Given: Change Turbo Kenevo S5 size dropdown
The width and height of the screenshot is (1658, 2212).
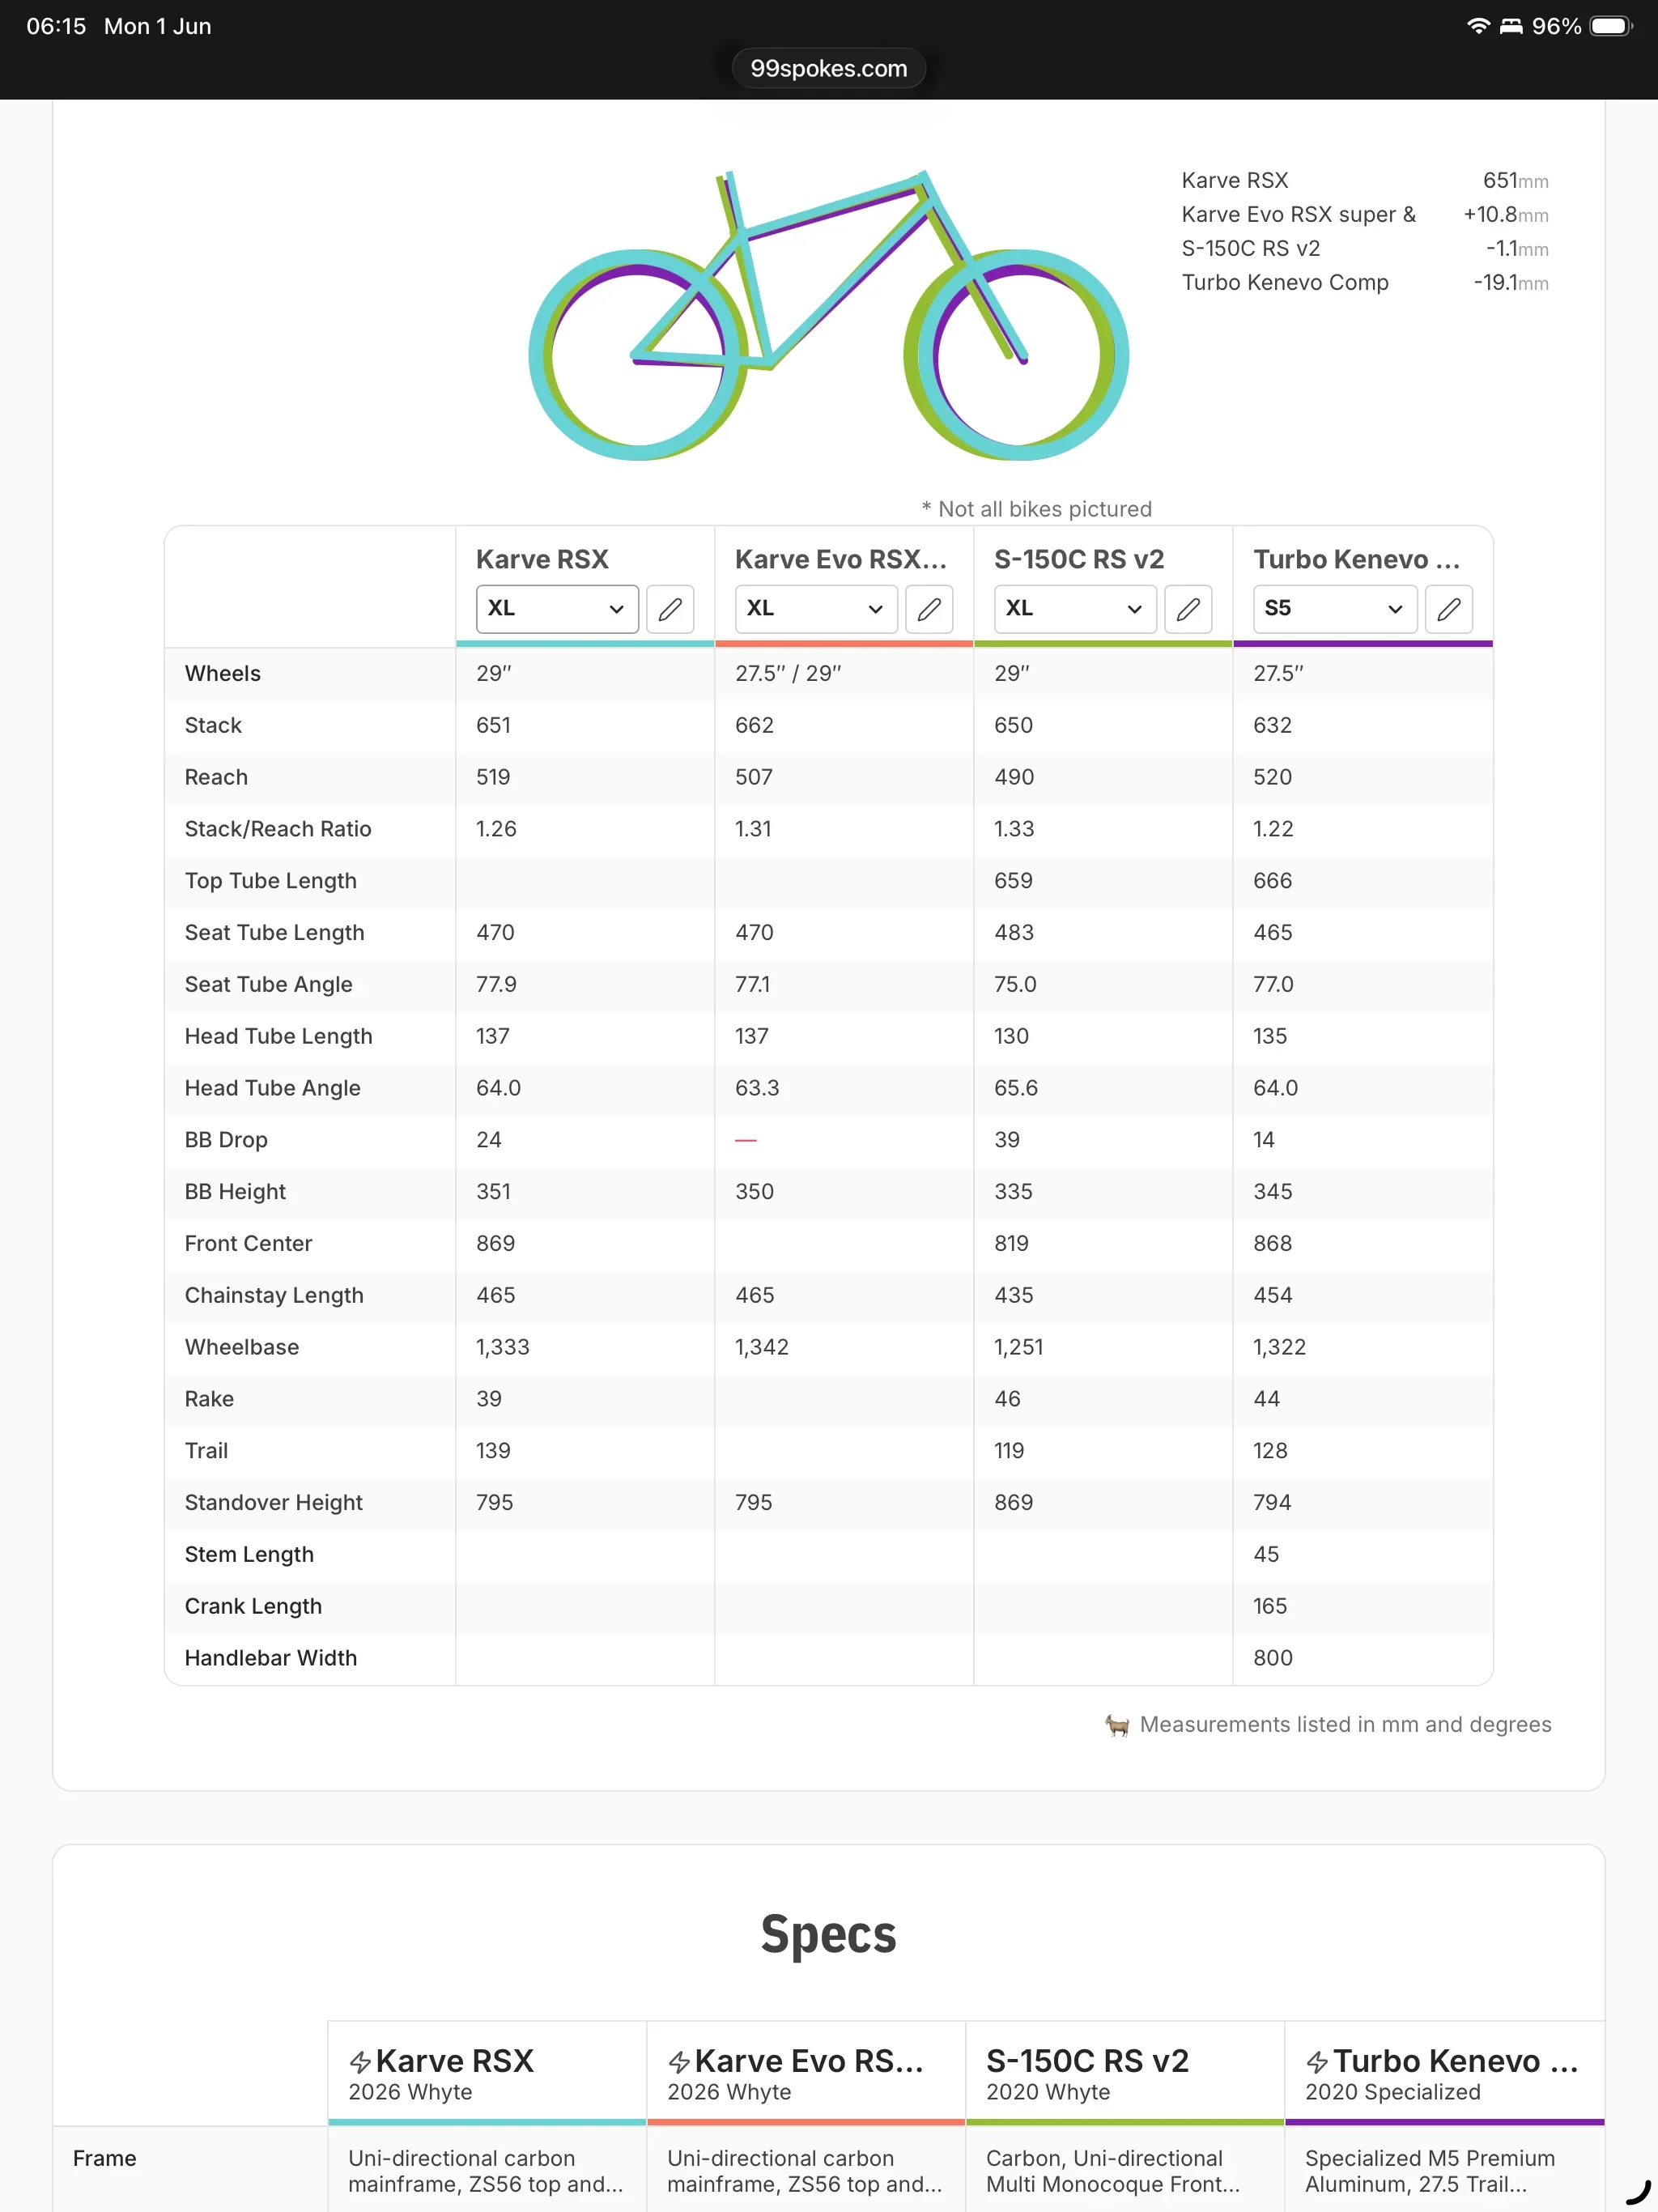Looking at the screenshot, I should click(1335, 609).
